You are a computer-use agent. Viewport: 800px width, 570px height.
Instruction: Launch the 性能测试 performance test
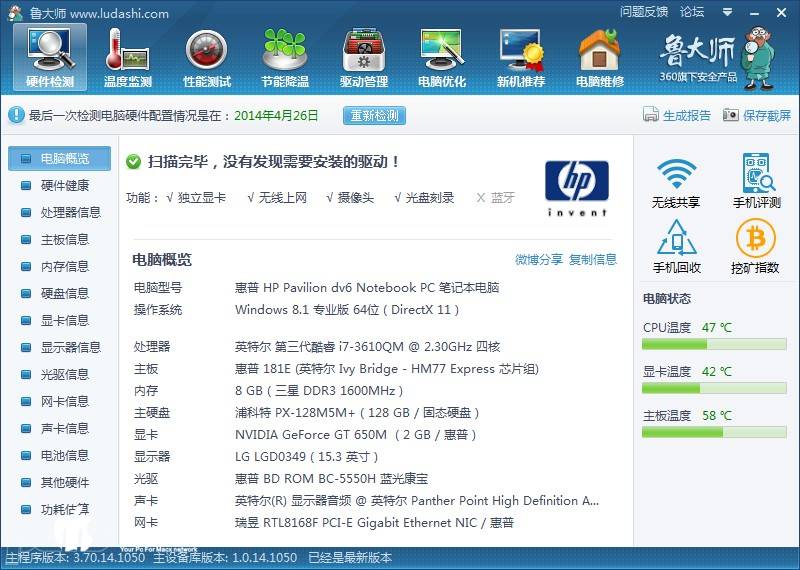tap(207, 56)
